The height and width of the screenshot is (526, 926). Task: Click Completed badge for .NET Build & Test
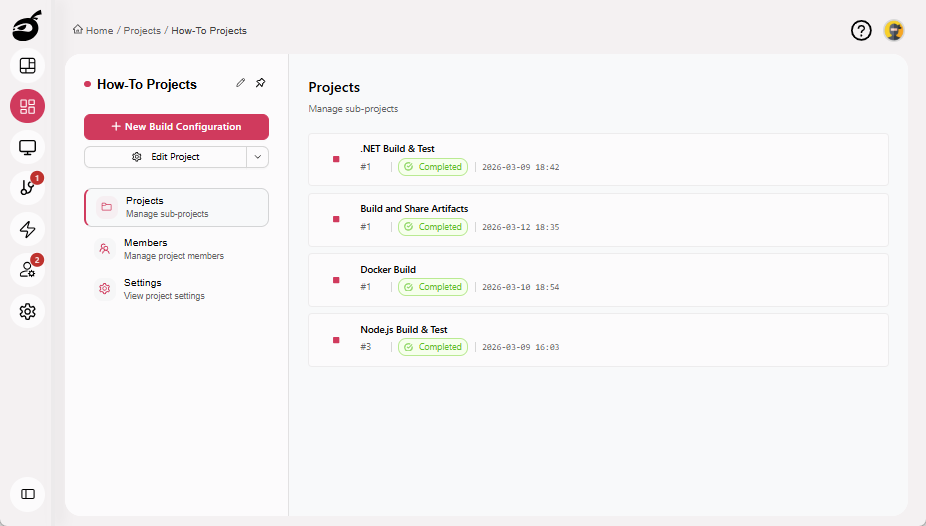pyautogui.click(x=433, y=167)
